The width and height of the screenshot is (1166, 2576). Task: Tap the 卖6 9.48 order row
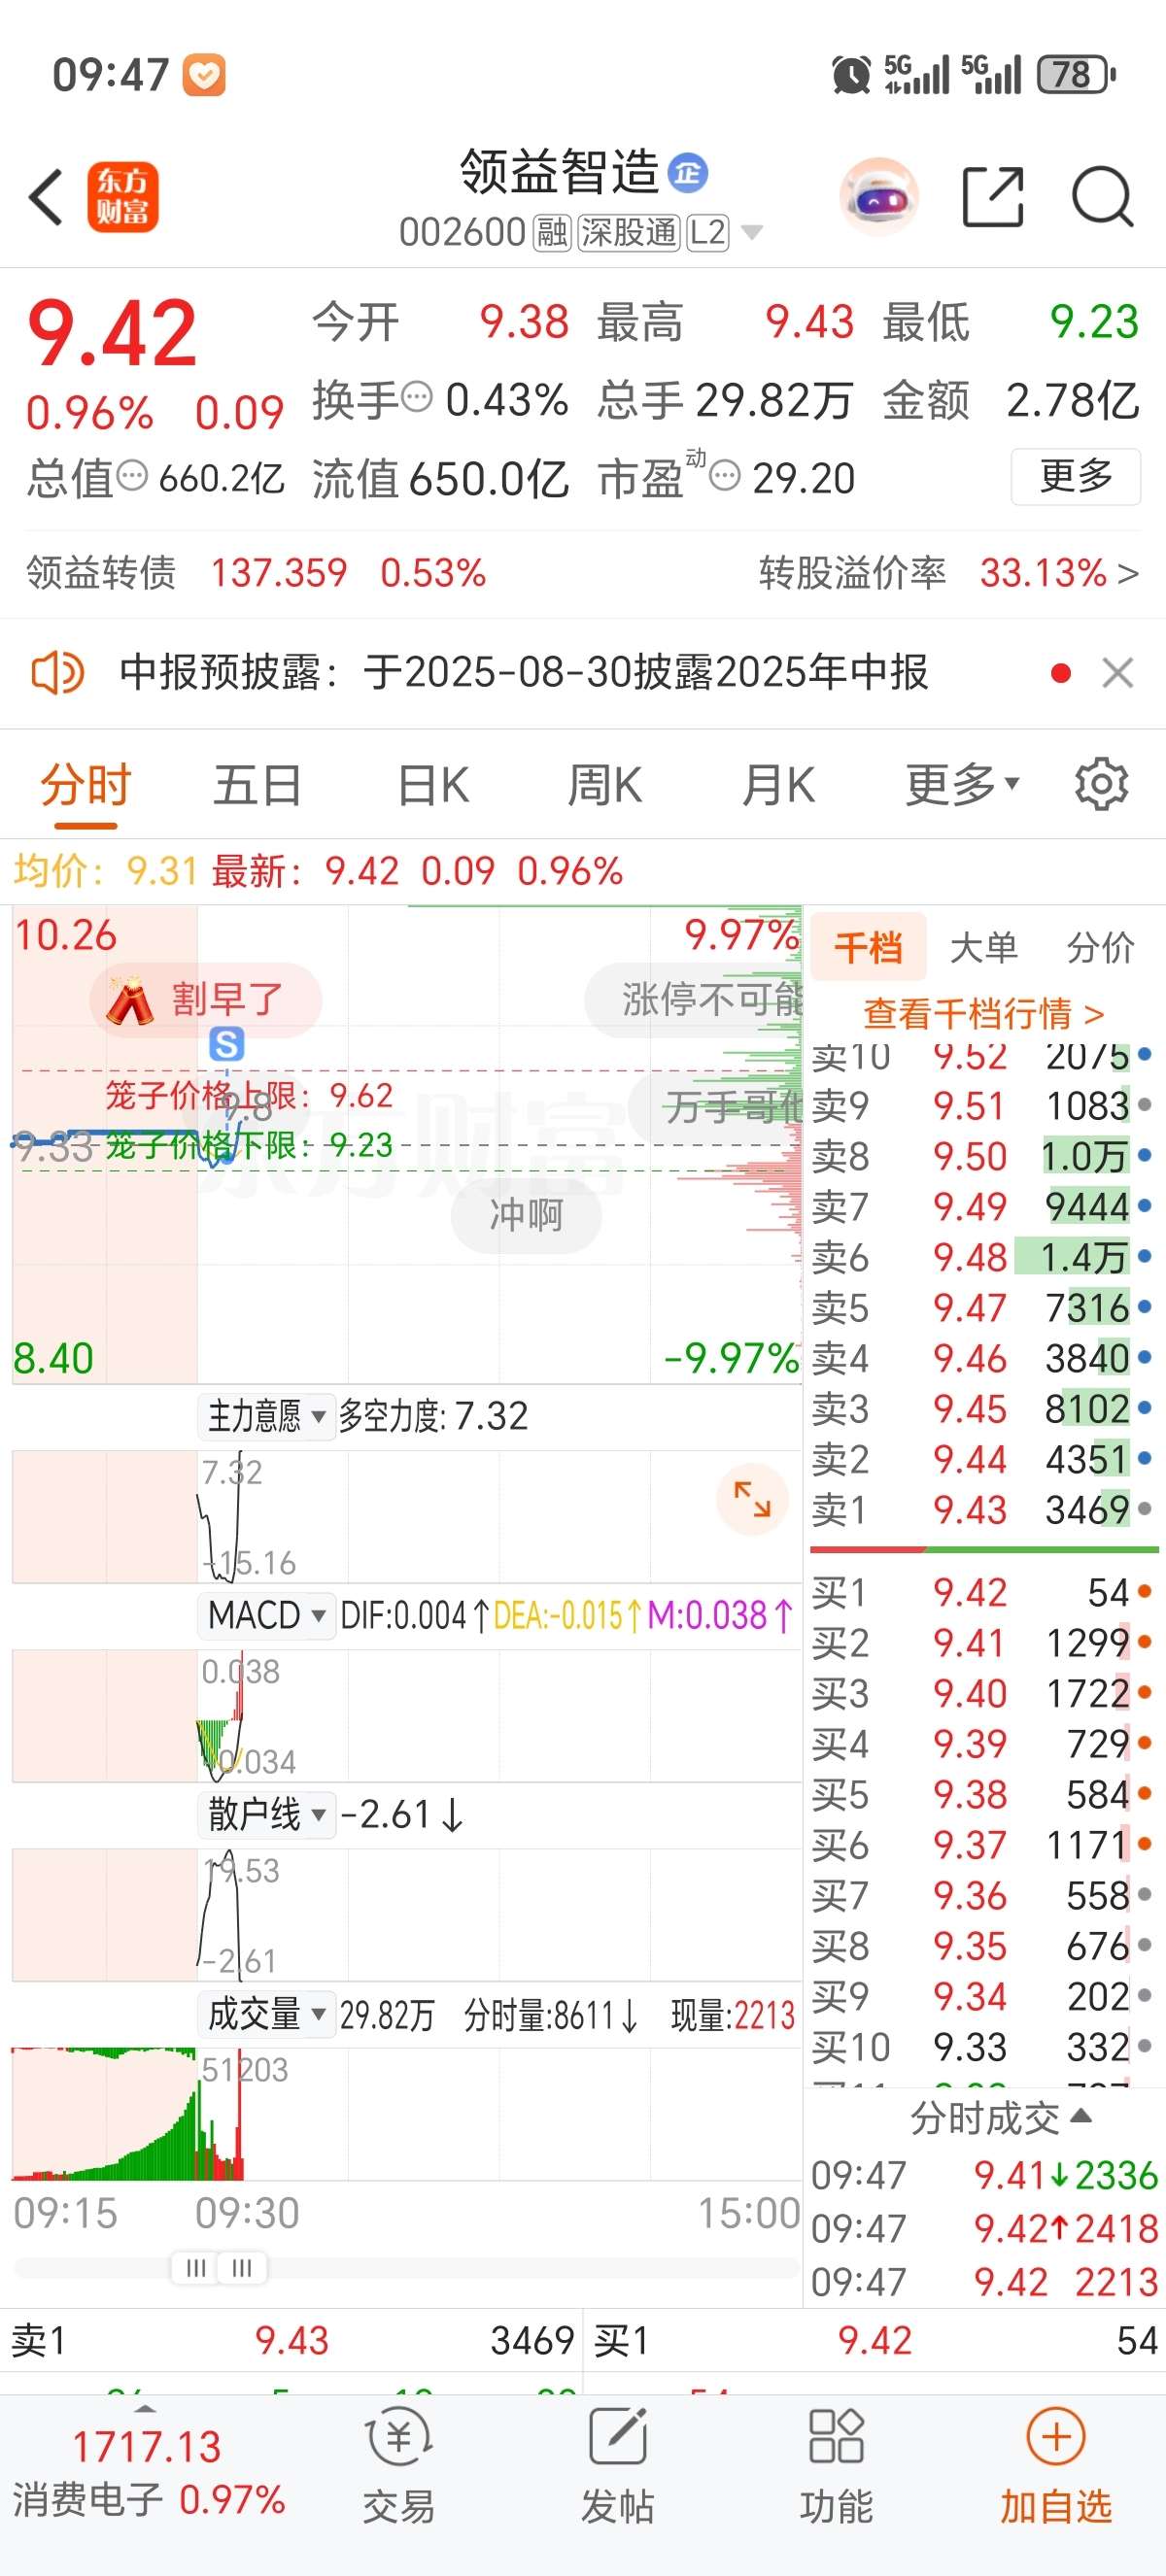(984, 1257)
